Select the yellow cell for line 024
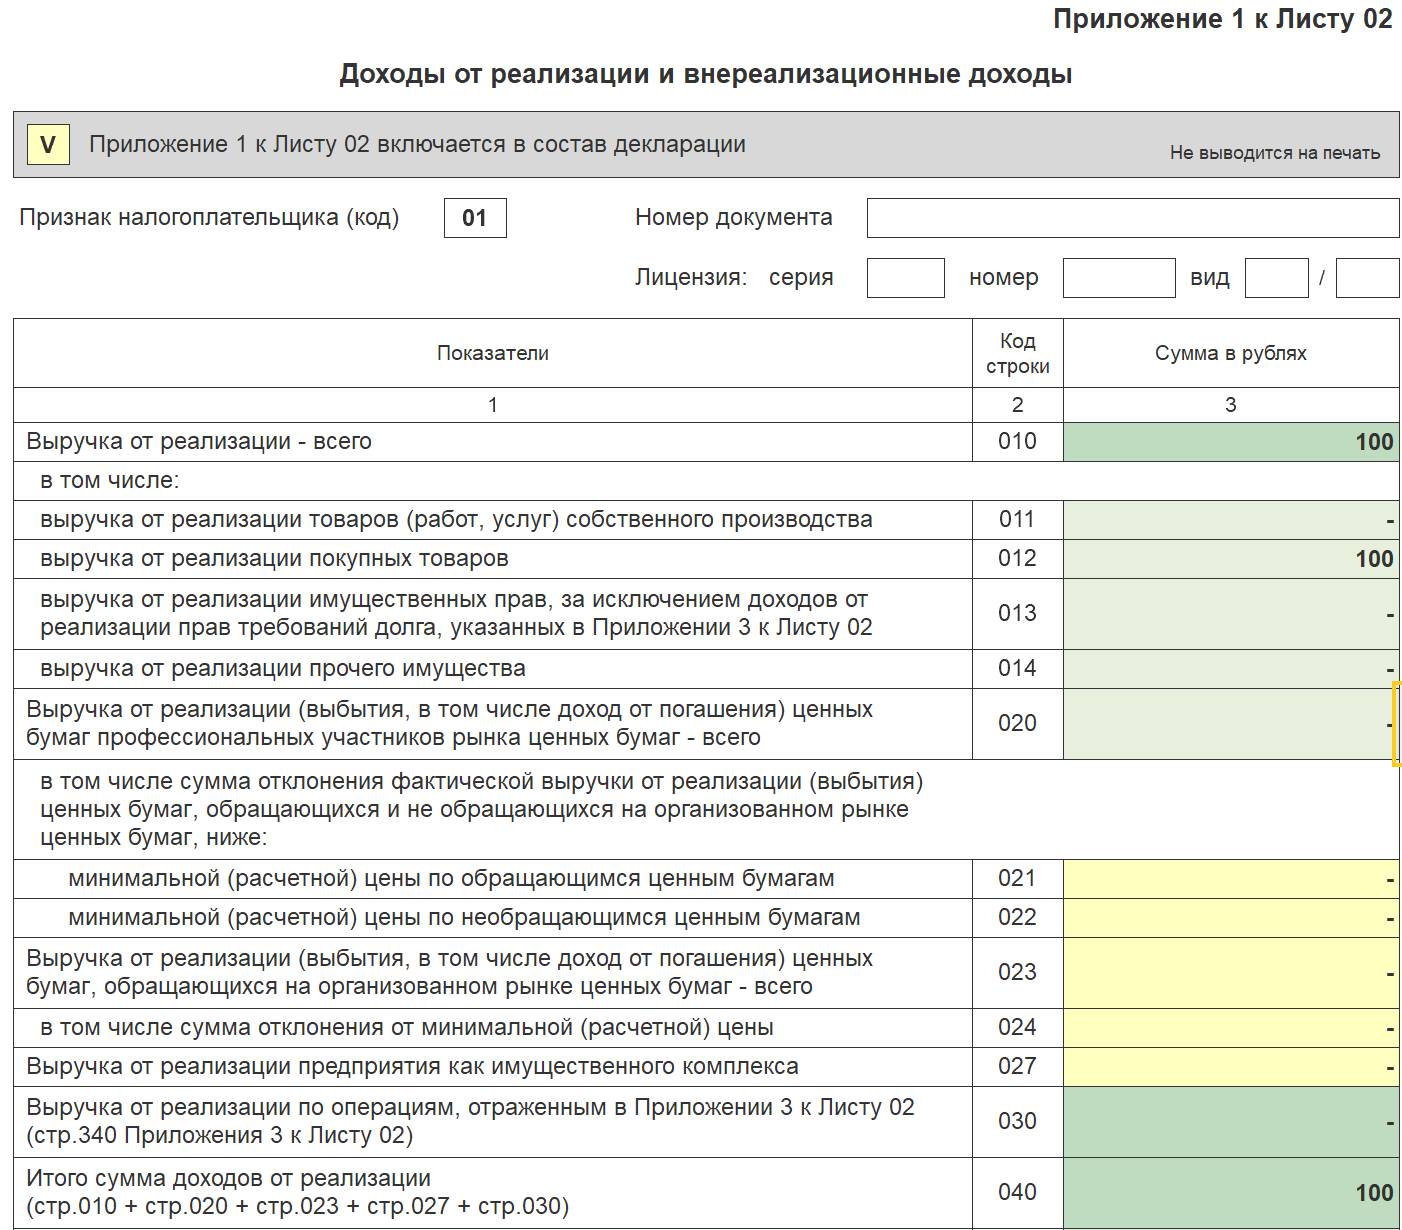 pyautogui.click(x=1231, y=1028)
